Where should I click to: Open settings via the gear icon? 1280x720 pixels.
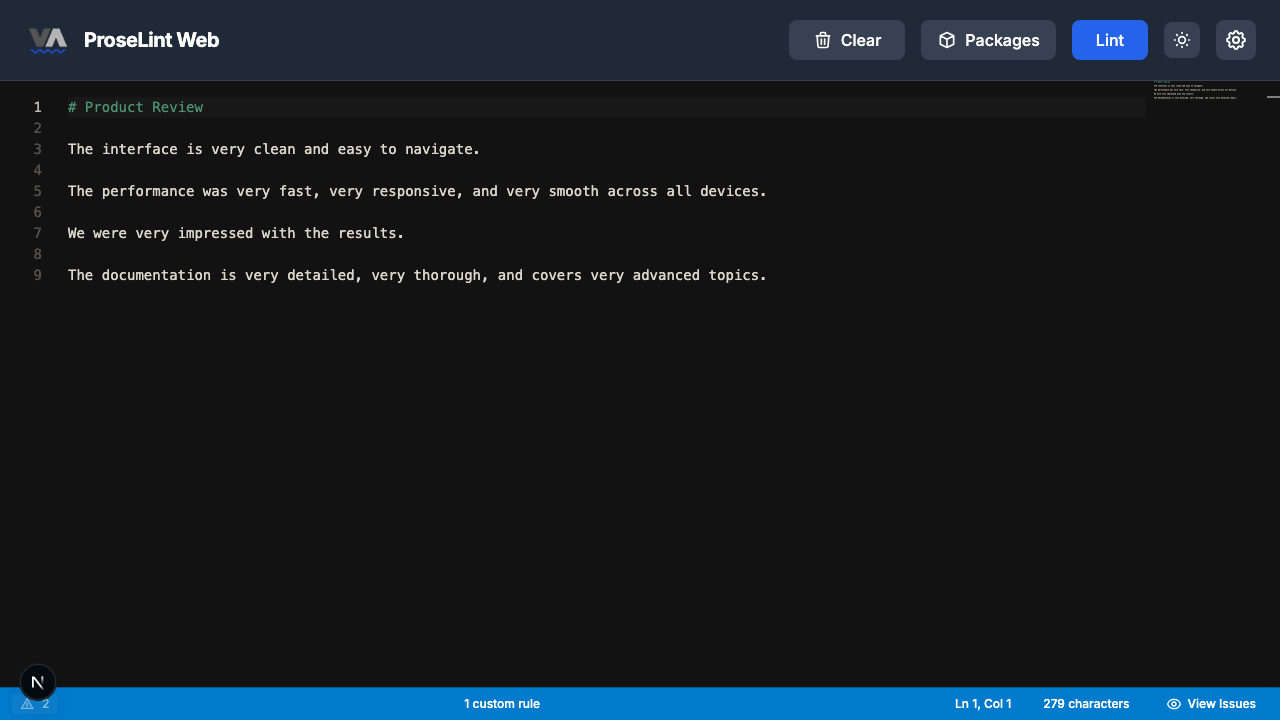tap(1236, 40)
